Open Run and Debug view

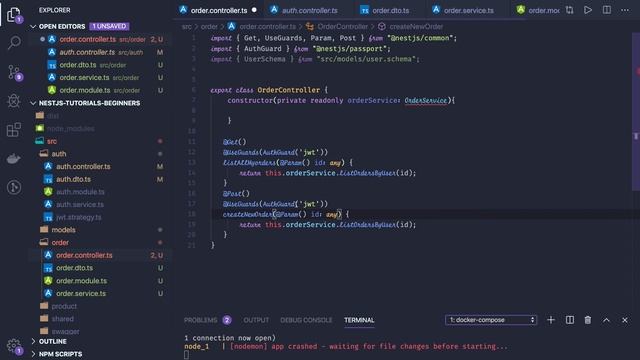(x=14, y=100)
